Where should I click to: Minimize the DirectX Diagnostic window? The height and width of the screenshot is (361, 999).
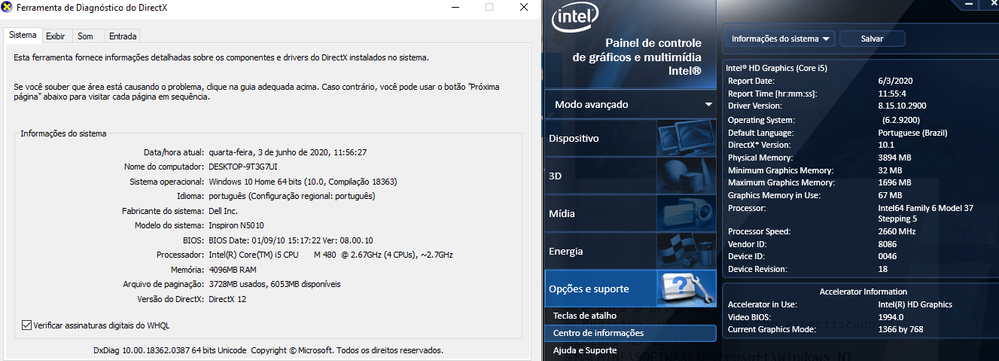coord(455,8)
